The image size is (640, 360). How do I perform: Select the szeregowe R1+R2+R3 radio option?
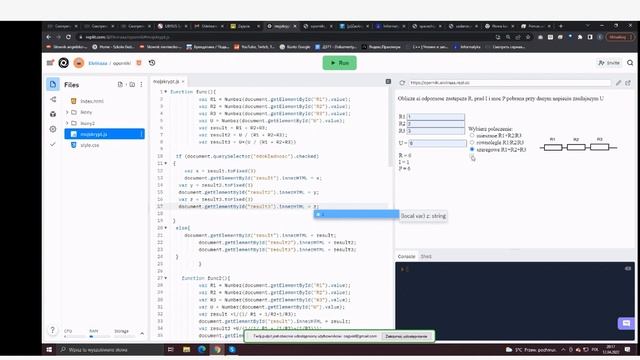(x=472, y=149)
